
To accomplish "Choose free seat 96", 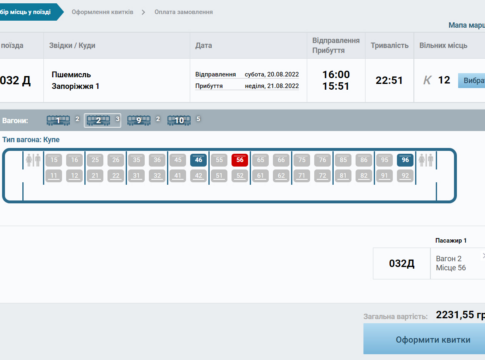I will pos(405,160).
